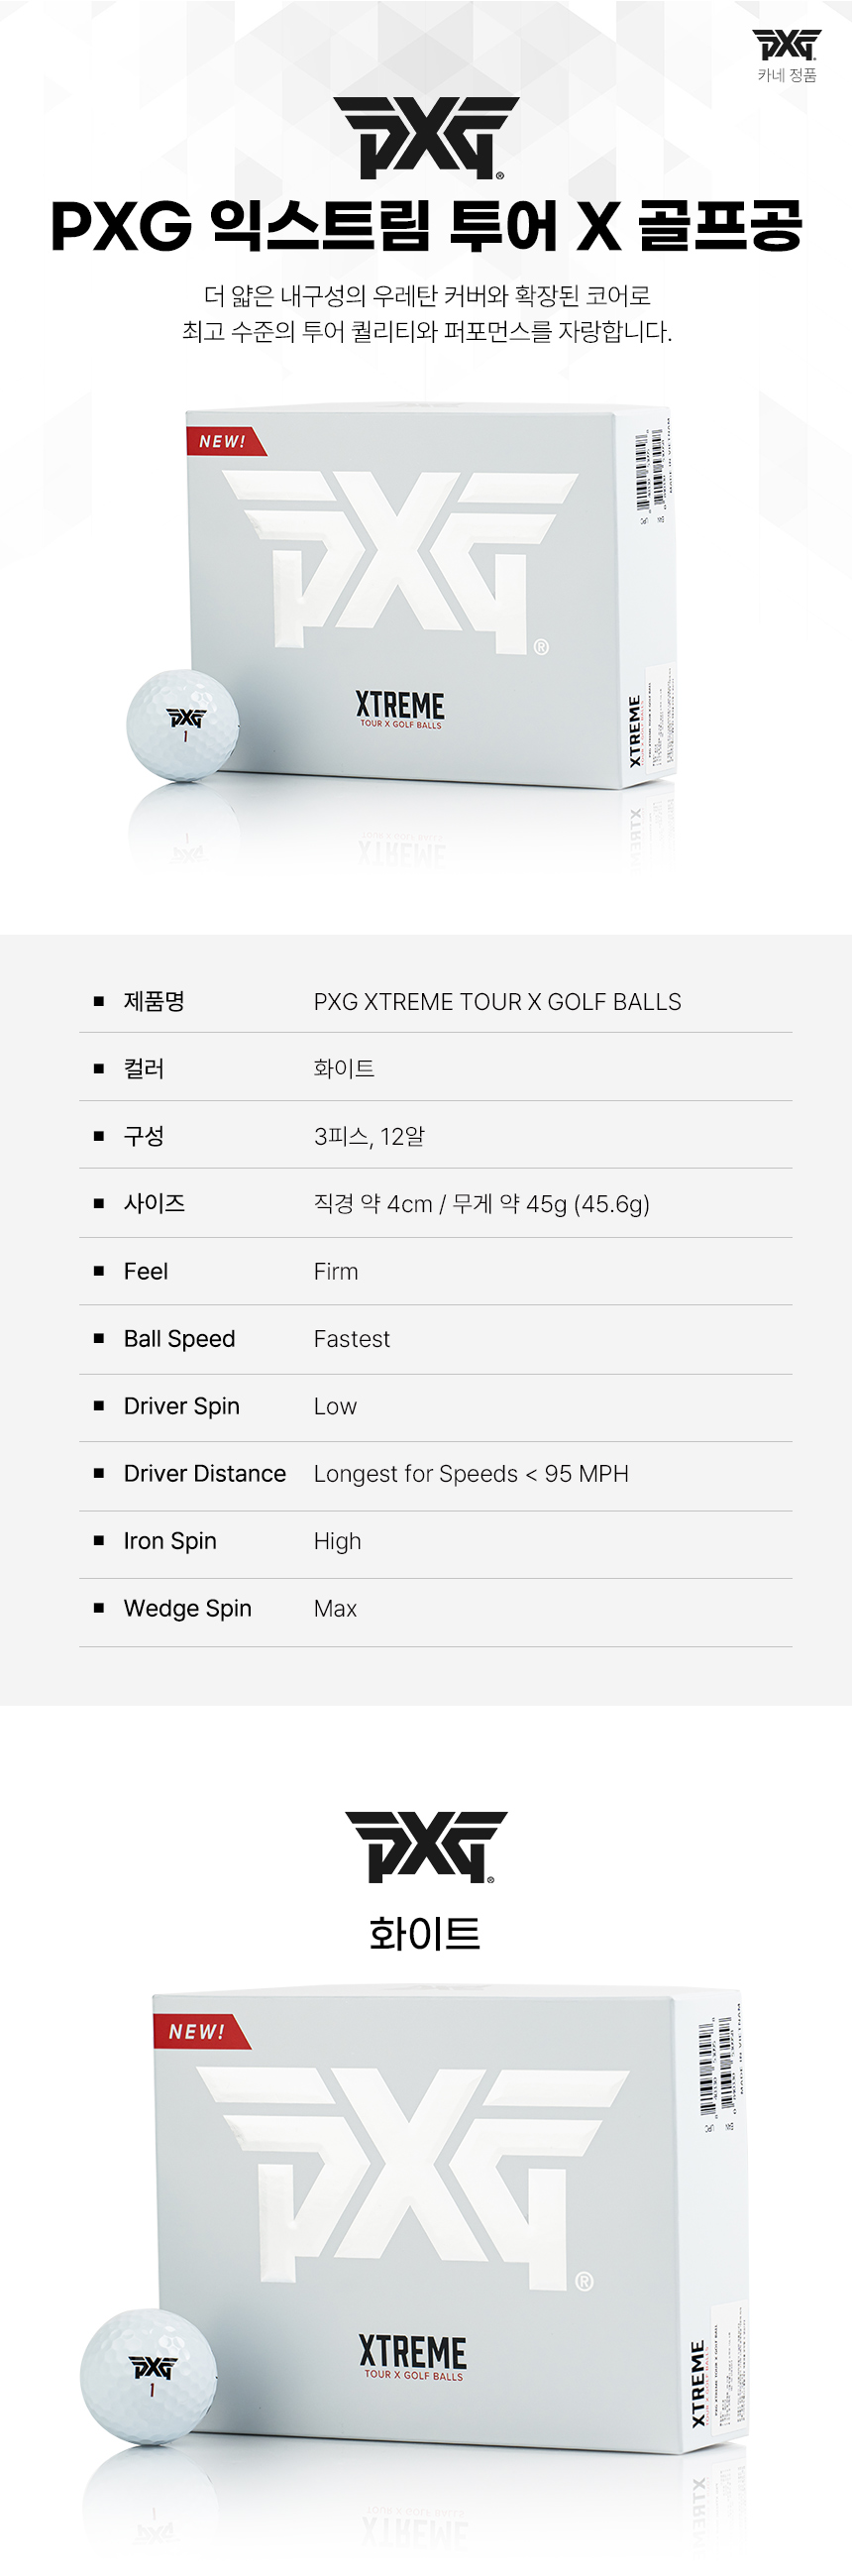Click the 화이트 section heading
The height and width of the screenshot is (2576, 852).
(x=425, y=1933)
